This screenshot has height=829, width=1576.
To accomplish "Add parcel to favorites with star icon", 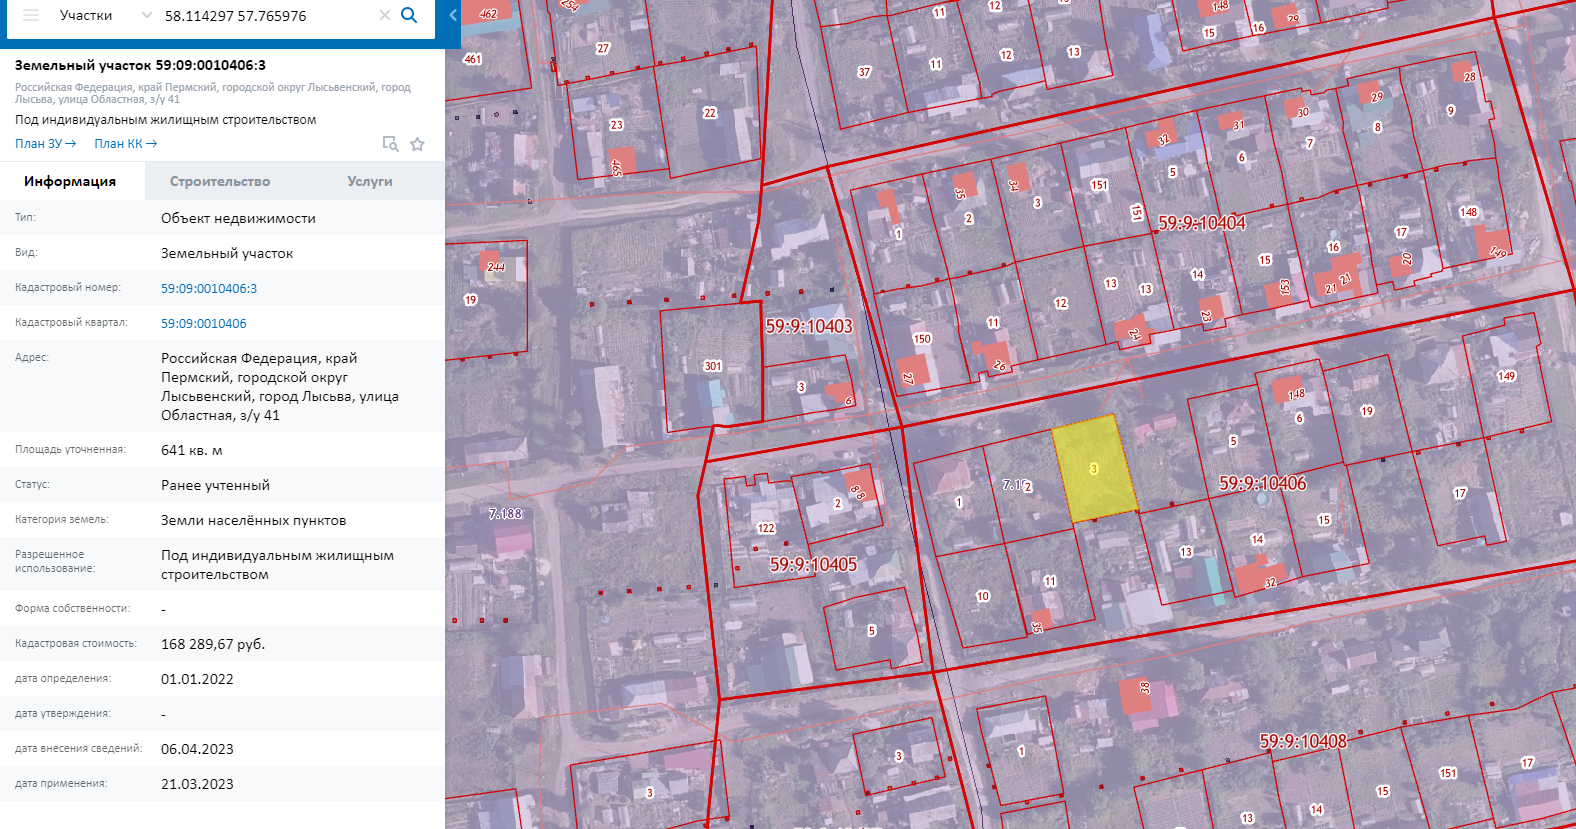I will click(x=417, y=144).
